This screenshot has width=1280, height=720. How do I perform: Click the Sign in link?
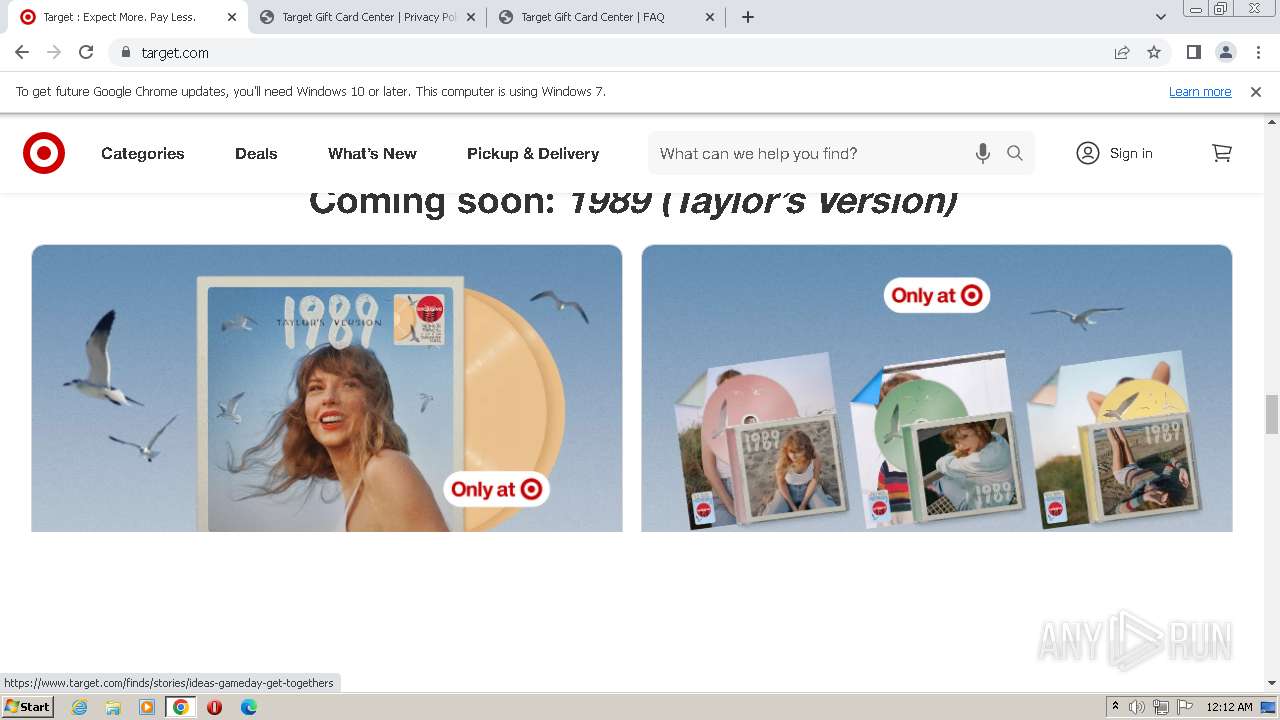pyautogui.click(x=1131, y=153)
